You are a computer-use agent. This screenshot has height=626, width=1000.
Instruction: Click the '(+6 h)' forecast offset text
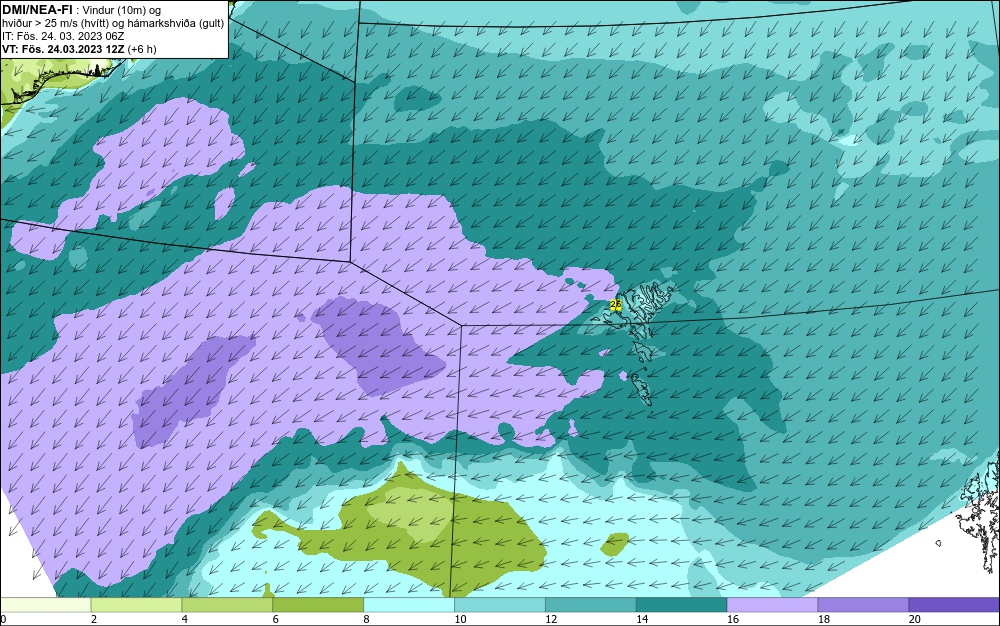pyautogui.click(x=142, y=49)
